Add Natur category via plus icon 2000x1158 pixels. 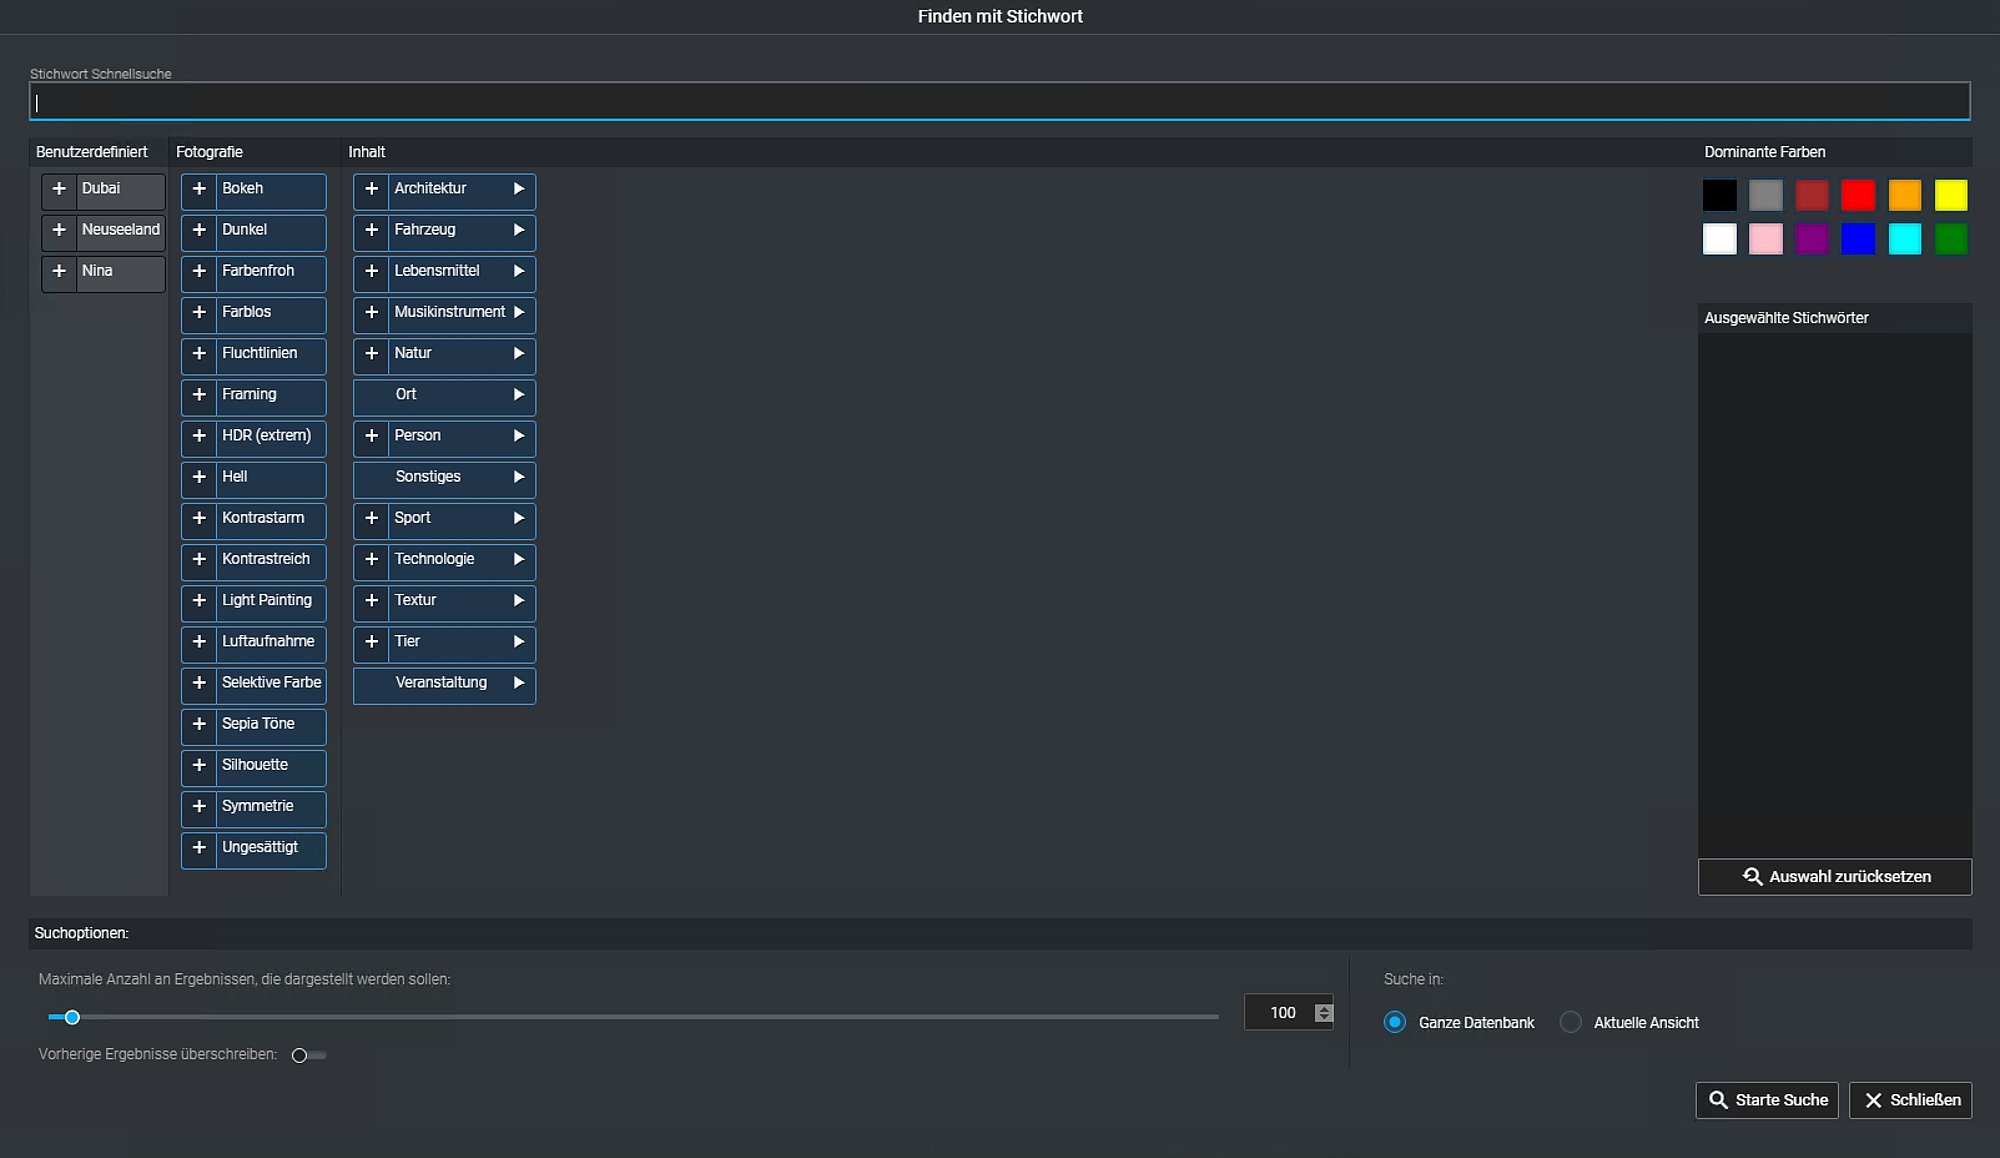[371, 353]
